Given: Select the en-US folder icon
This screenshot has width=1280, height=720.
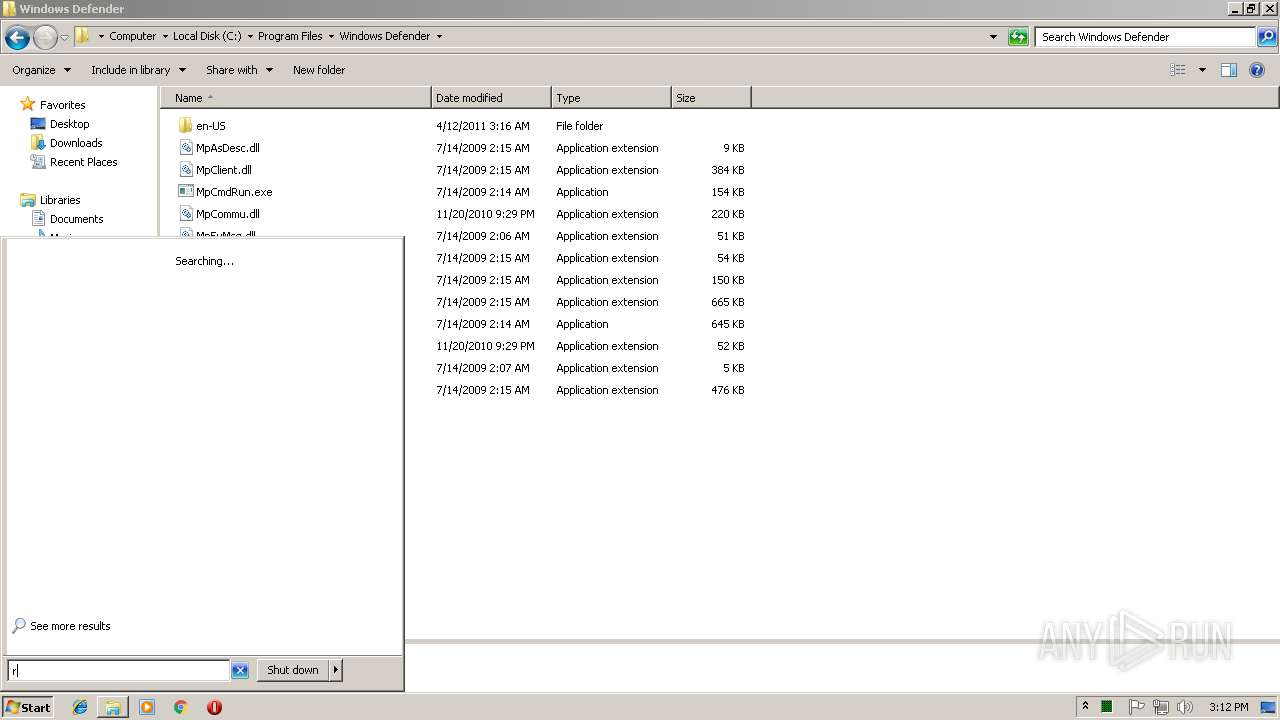Looking at the screenshot, I should [x=185, y=126].
